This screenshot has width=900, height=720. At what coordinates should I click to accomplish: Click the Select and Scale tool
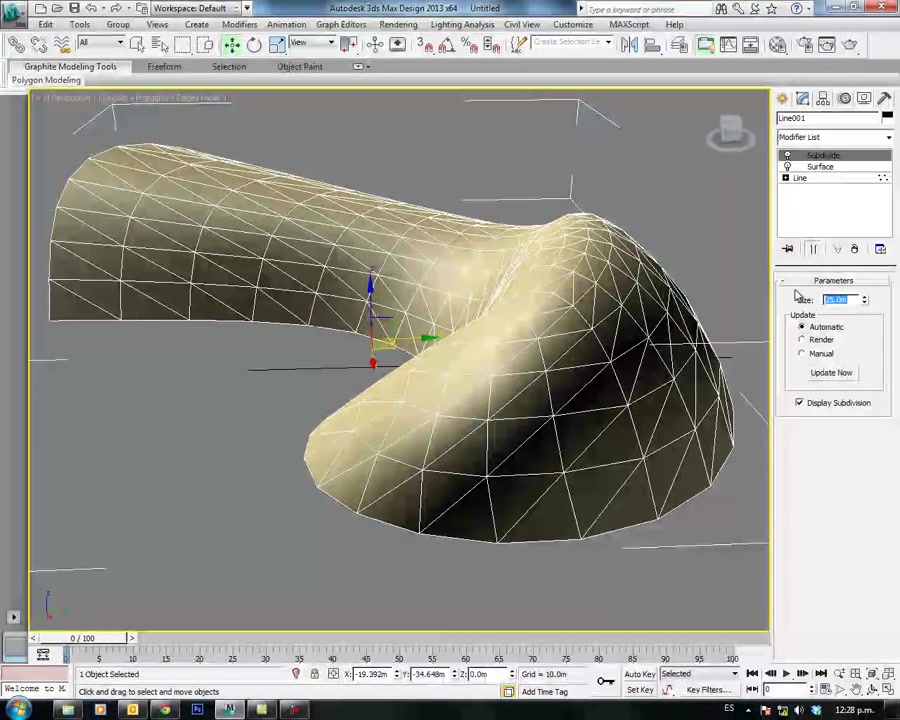point(276,44)
